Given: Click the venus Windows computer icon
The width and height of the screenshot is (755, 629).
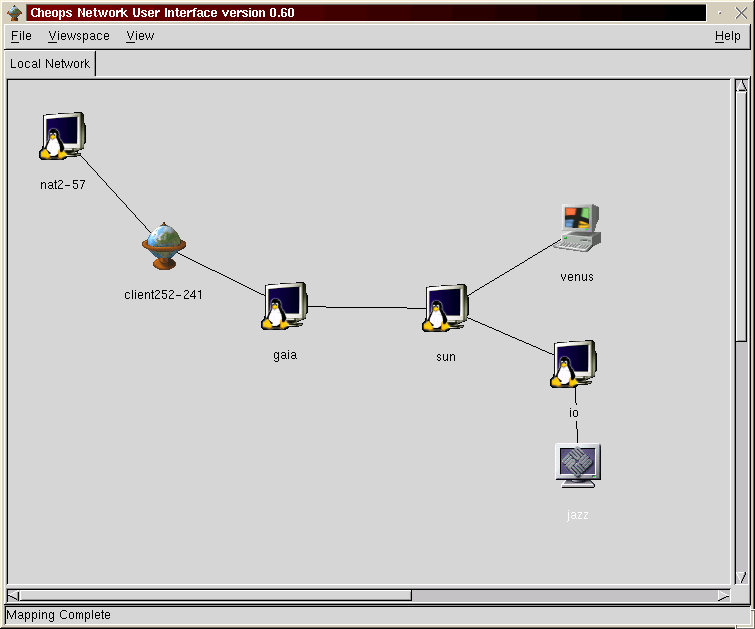Looking at the screenshot, I should coord(577,228).
